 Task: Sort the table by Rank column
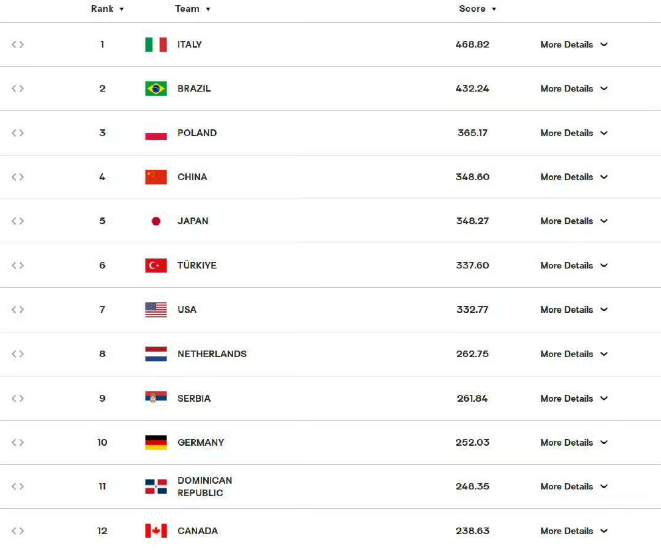(107, 9)
